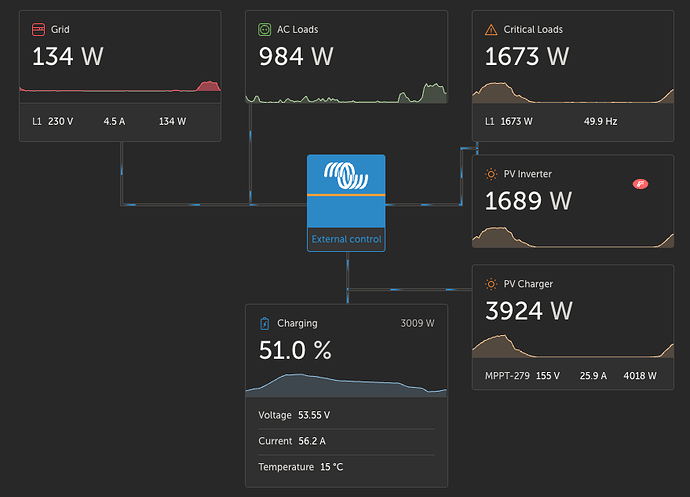Click the PV Charger sun icon

pyautogui.click(x=491, y=284)
